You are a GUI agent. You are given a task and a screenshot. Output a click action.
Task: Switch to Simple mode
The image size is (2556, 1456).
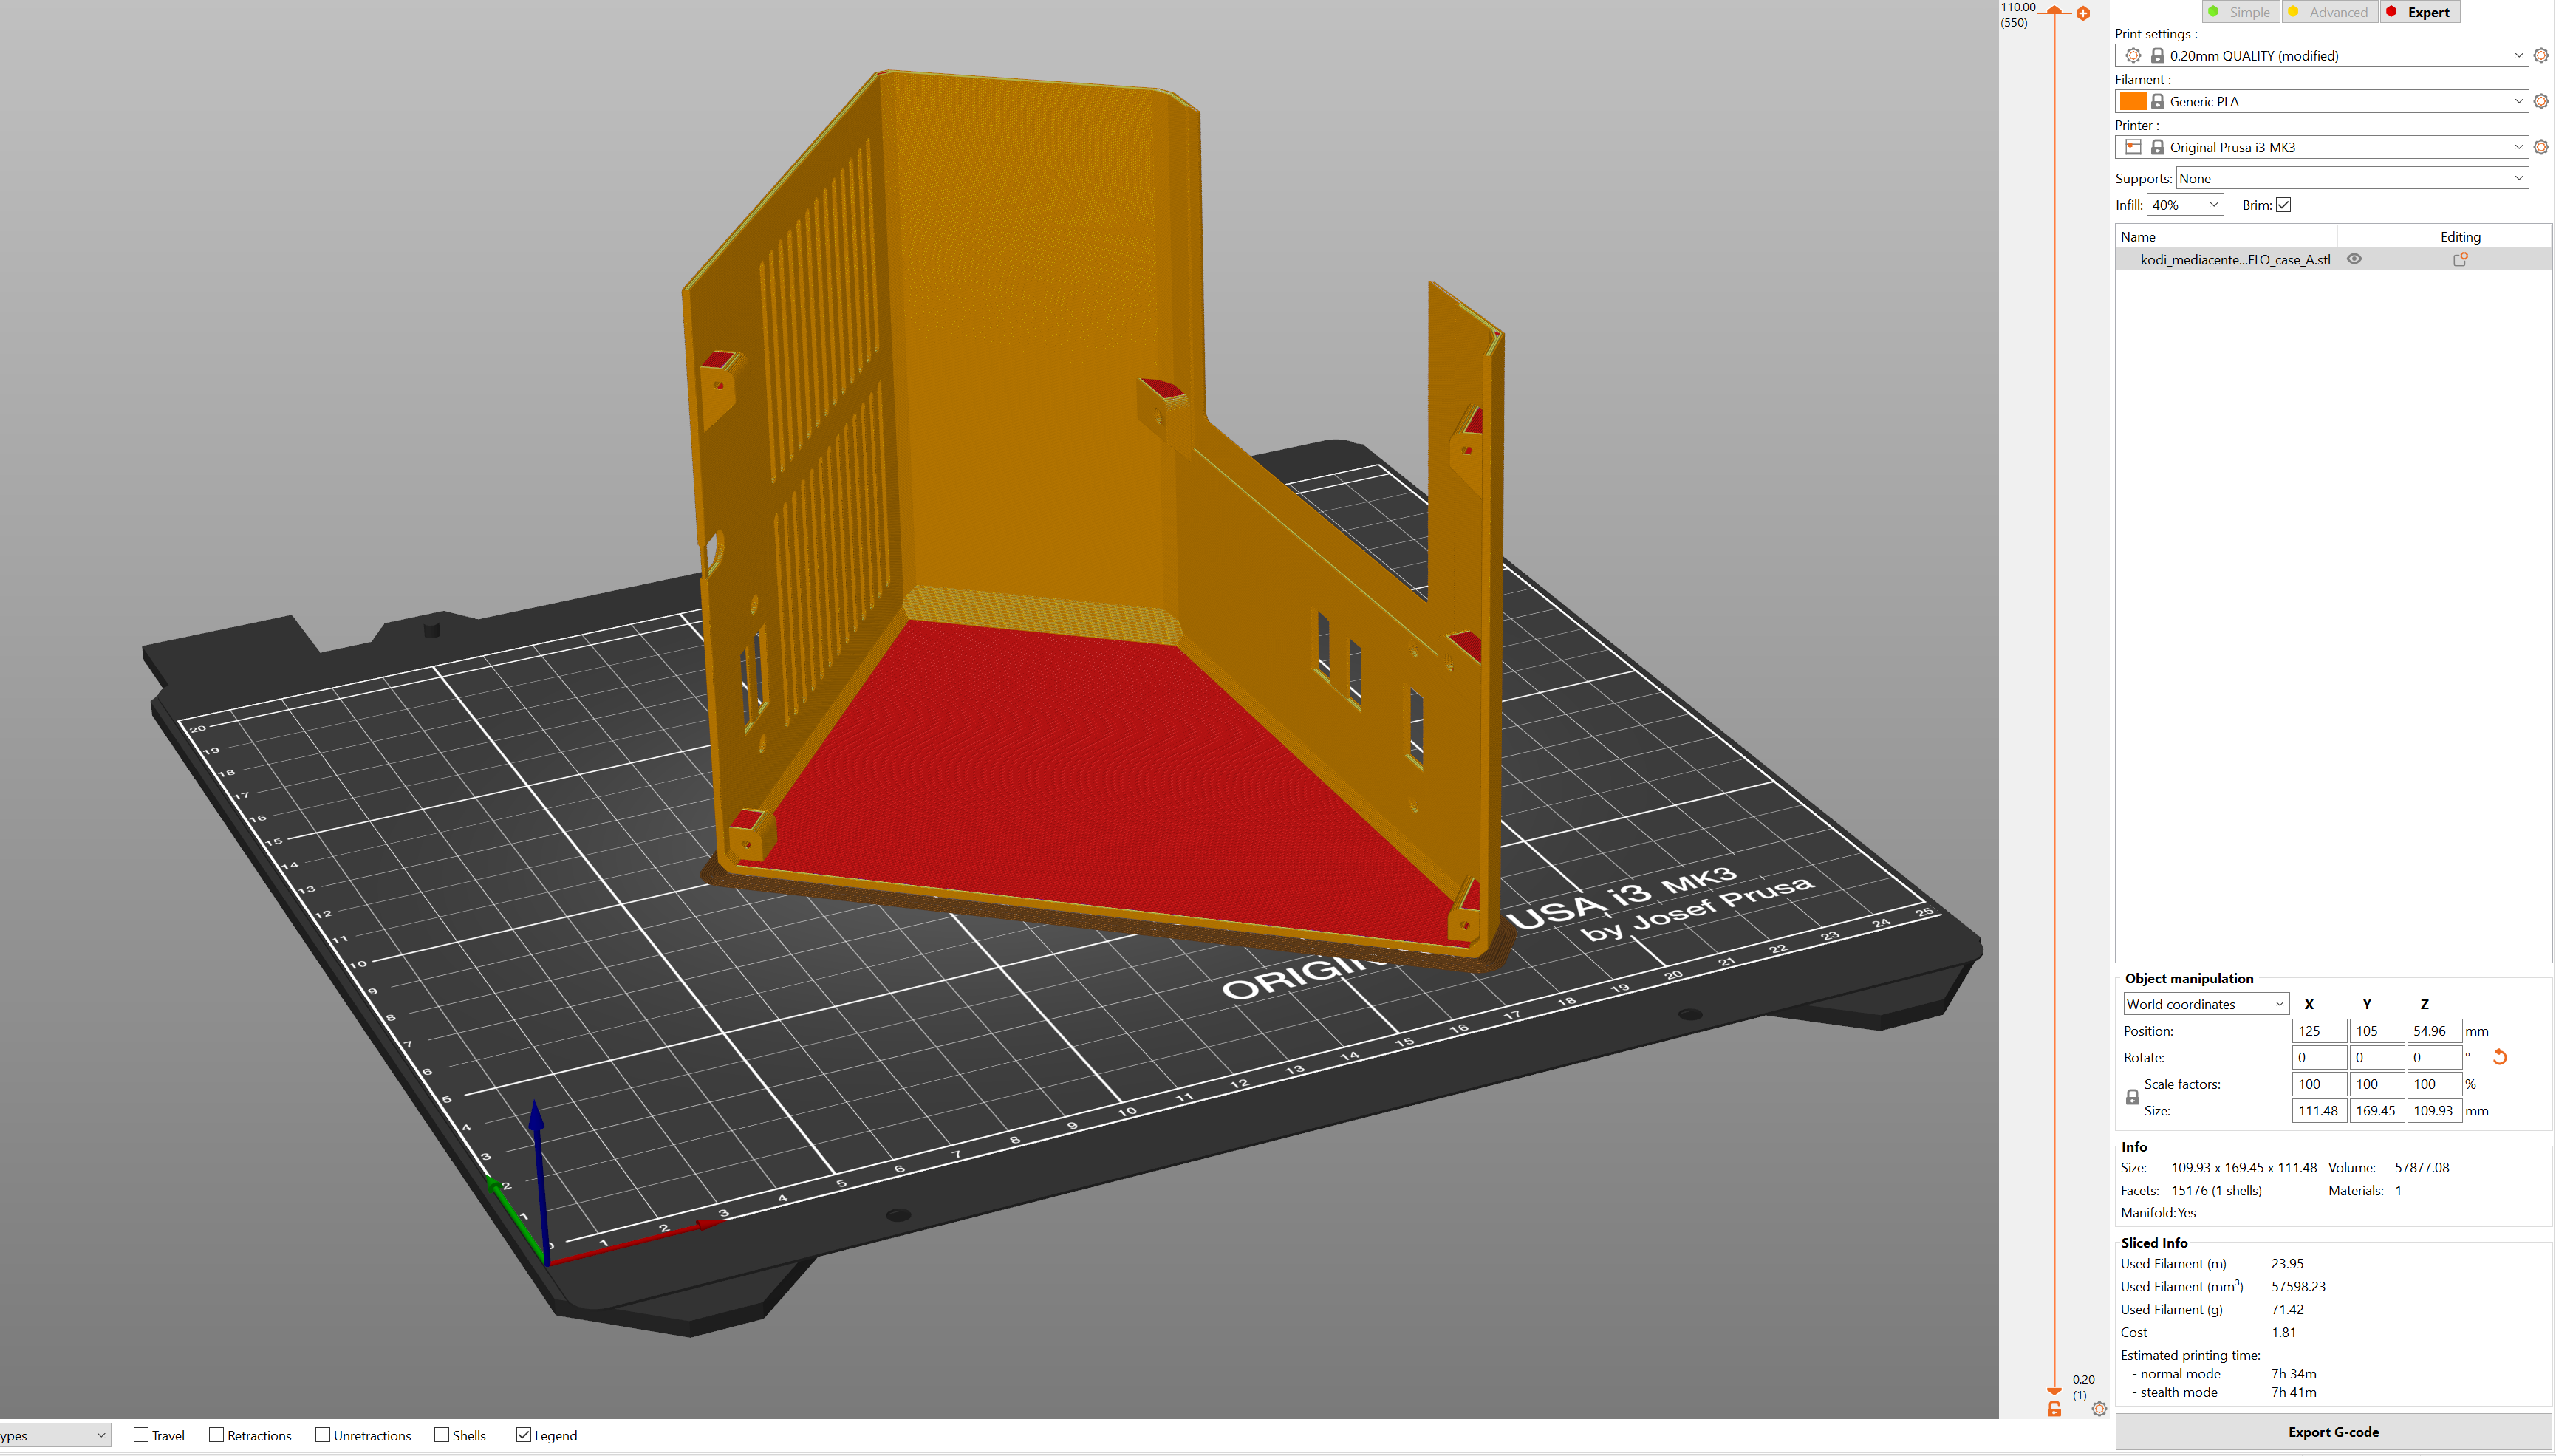2241,11
